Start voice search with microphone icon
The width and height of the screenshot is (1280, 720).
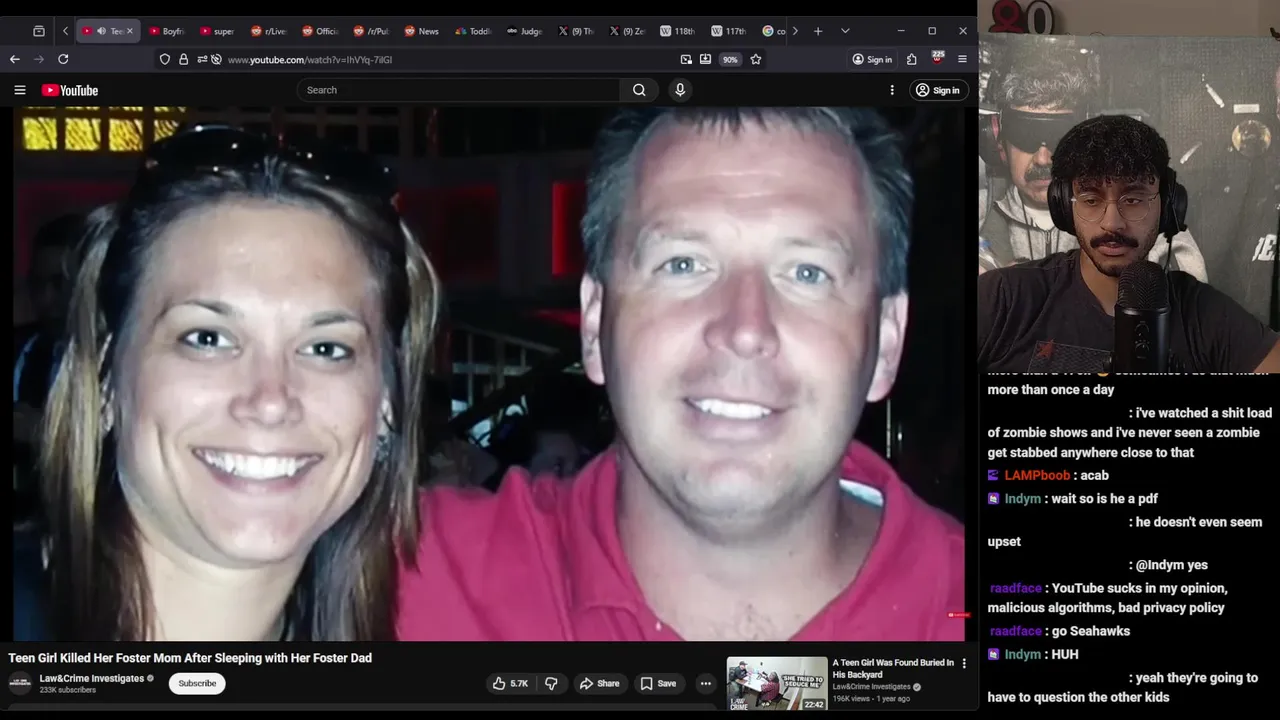point(680,90)
